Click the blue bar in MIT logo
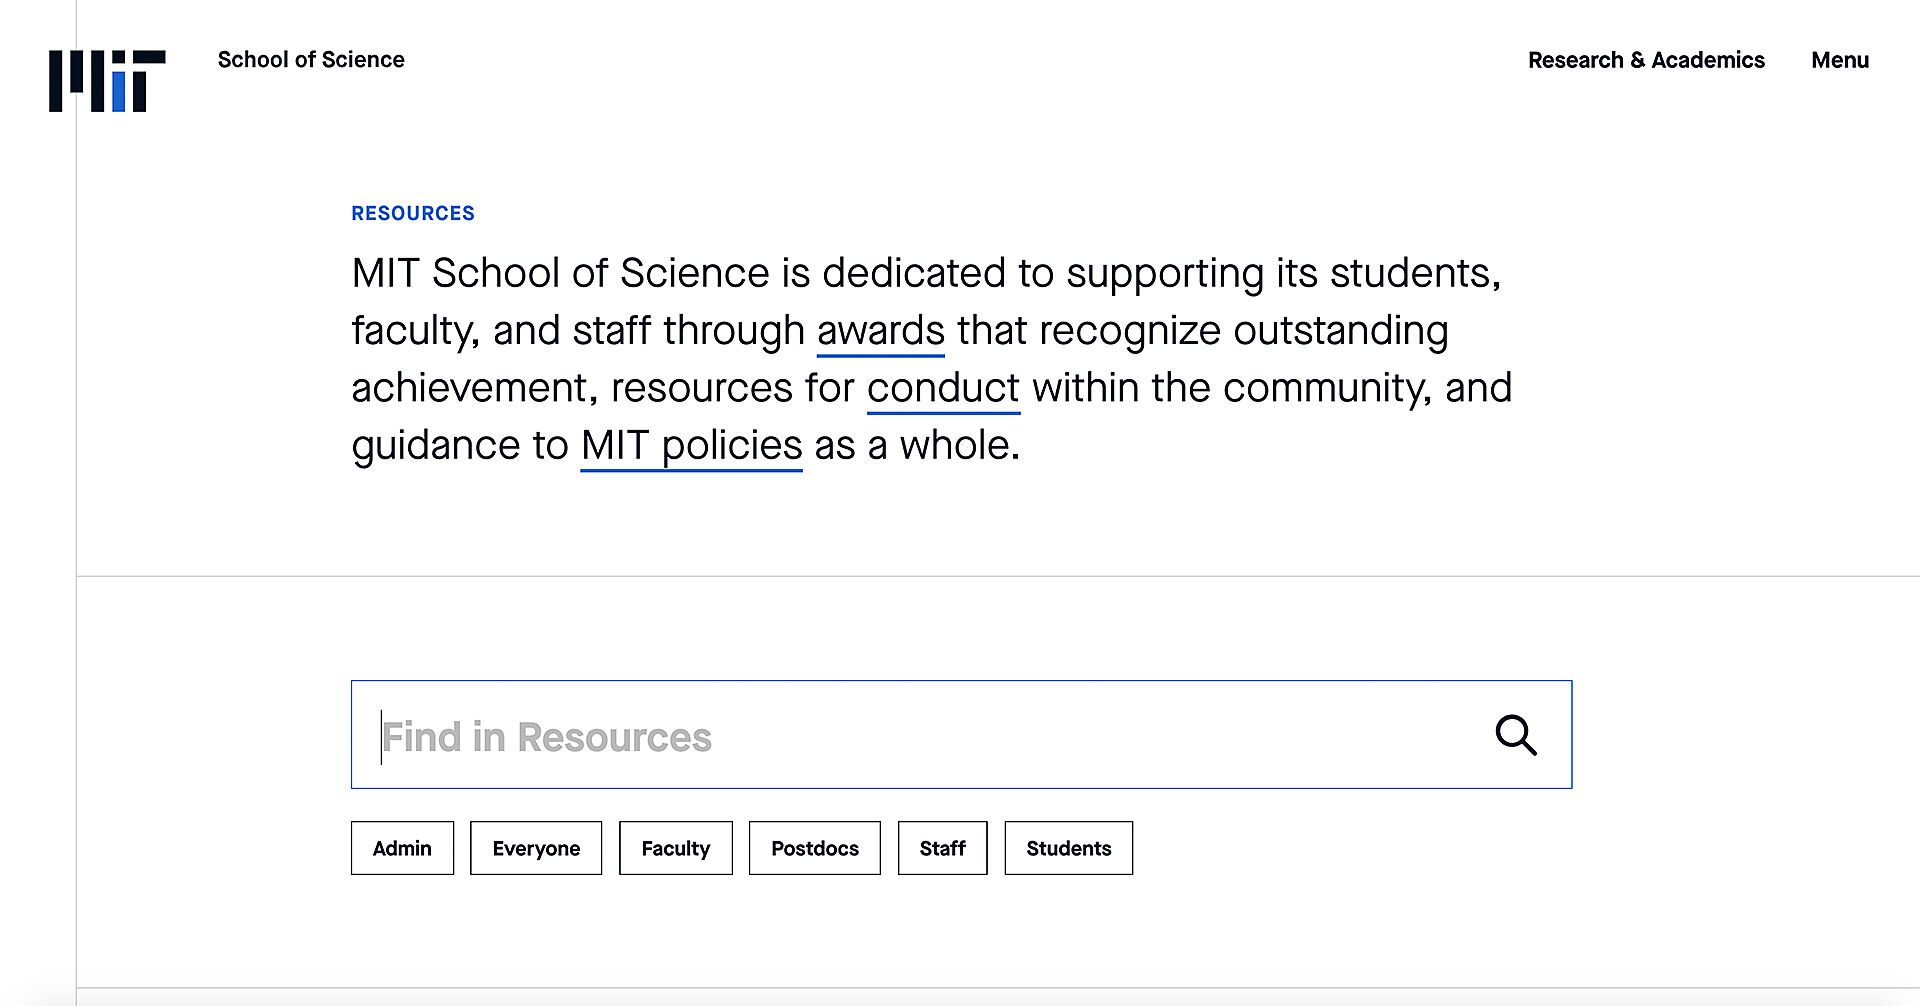 click(121, 92)
